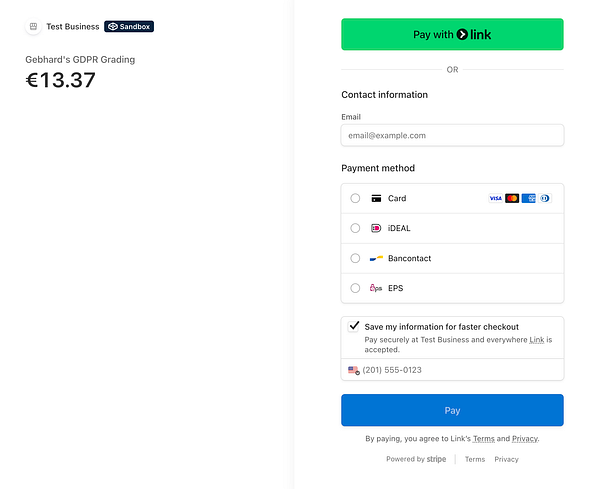The height and width of the screenshot is (489, 600).
Task: Click the phone number input field
Action: tap(460, 370)
